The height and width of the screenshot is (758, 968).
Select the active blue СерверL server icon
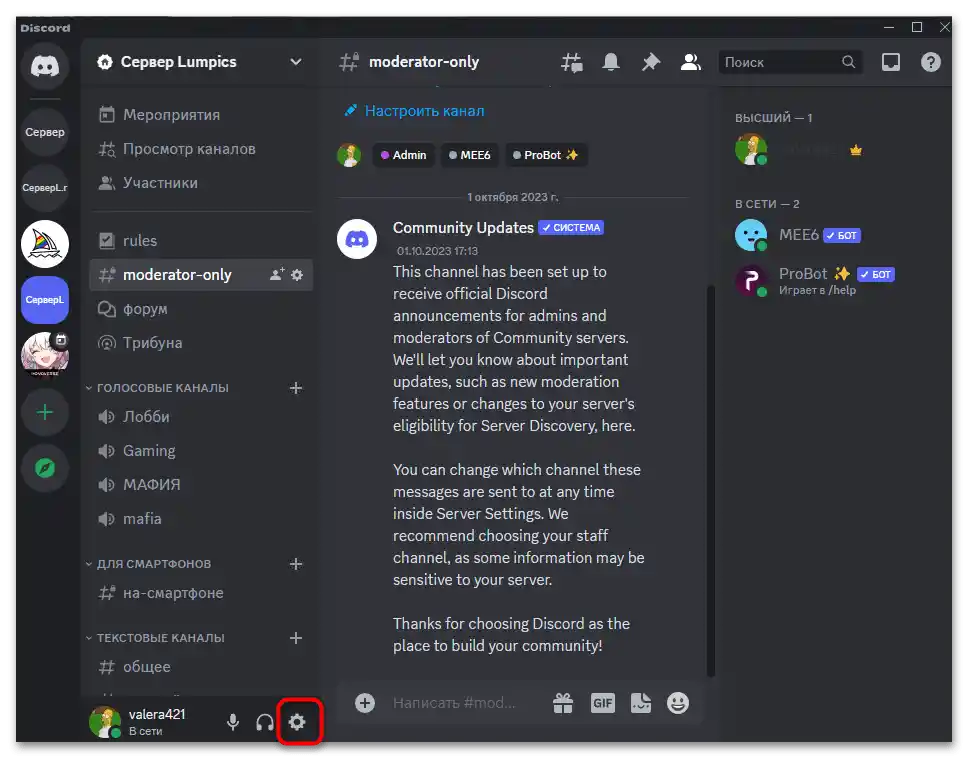(44, 300)
